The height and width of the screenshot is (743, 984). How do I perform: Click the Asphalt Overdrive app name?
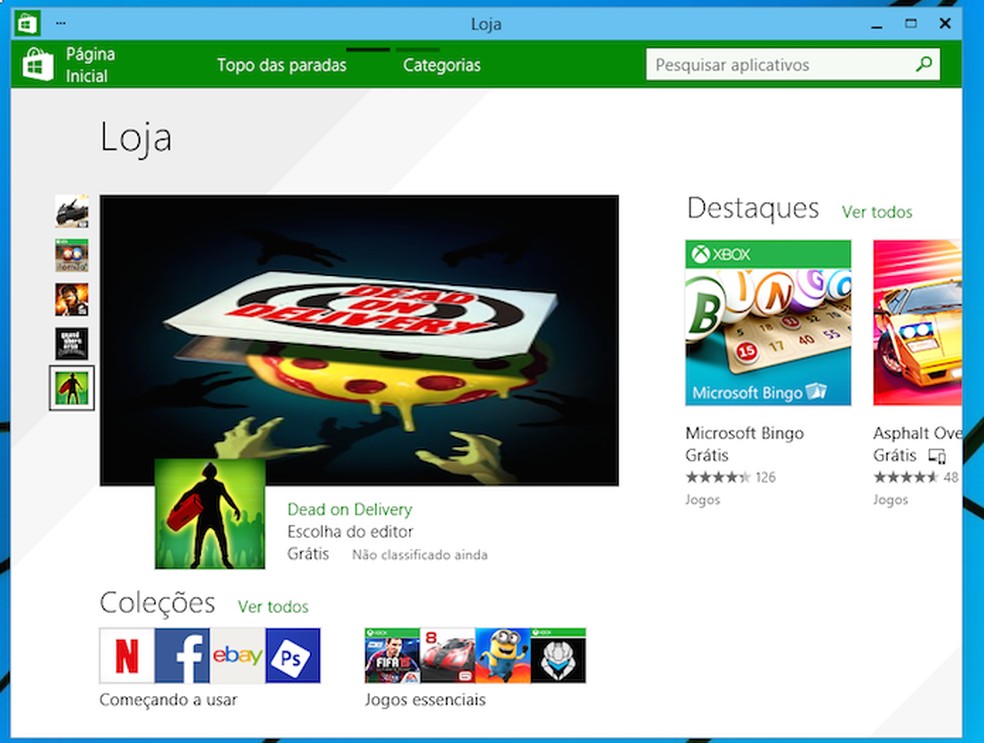[917, 433]
